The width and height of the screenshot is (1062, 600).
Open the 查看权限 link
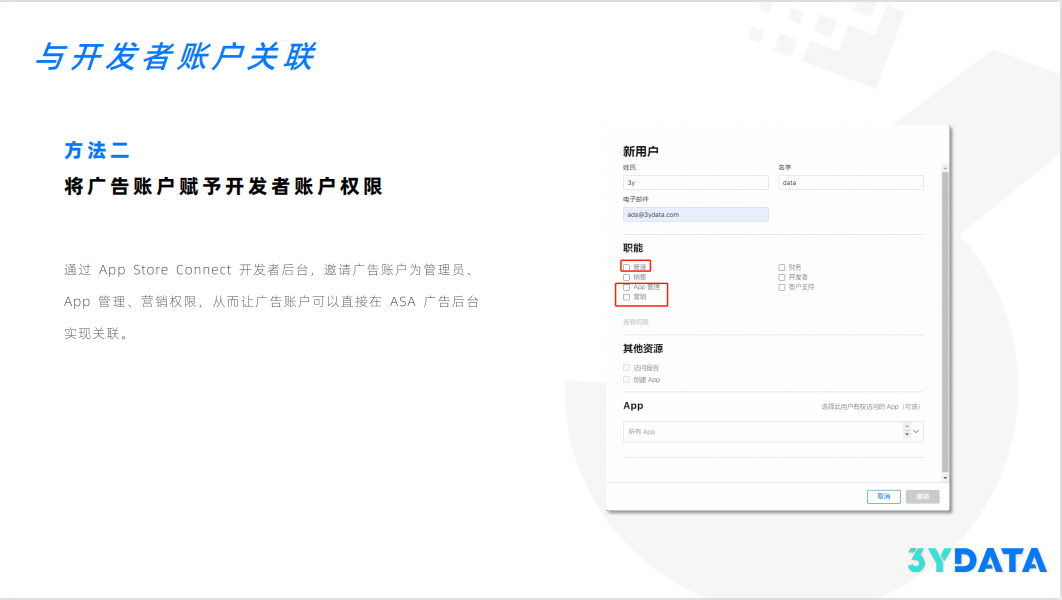635,322
